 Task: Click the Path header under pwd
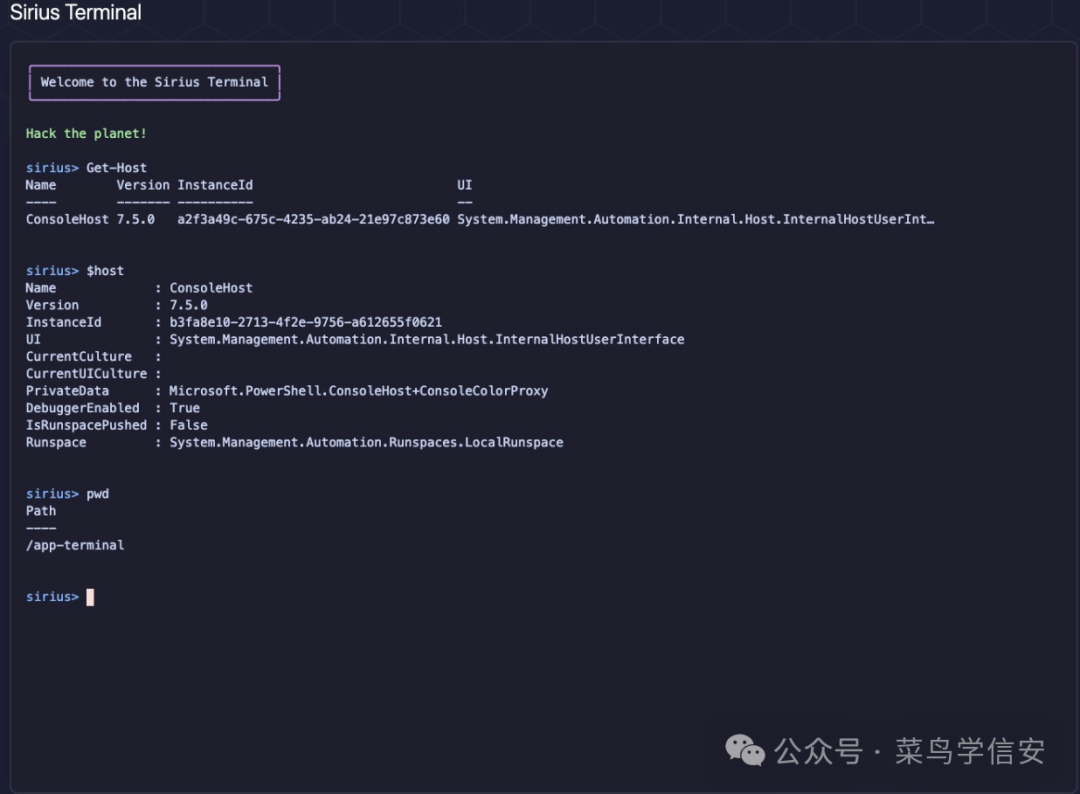41,511
